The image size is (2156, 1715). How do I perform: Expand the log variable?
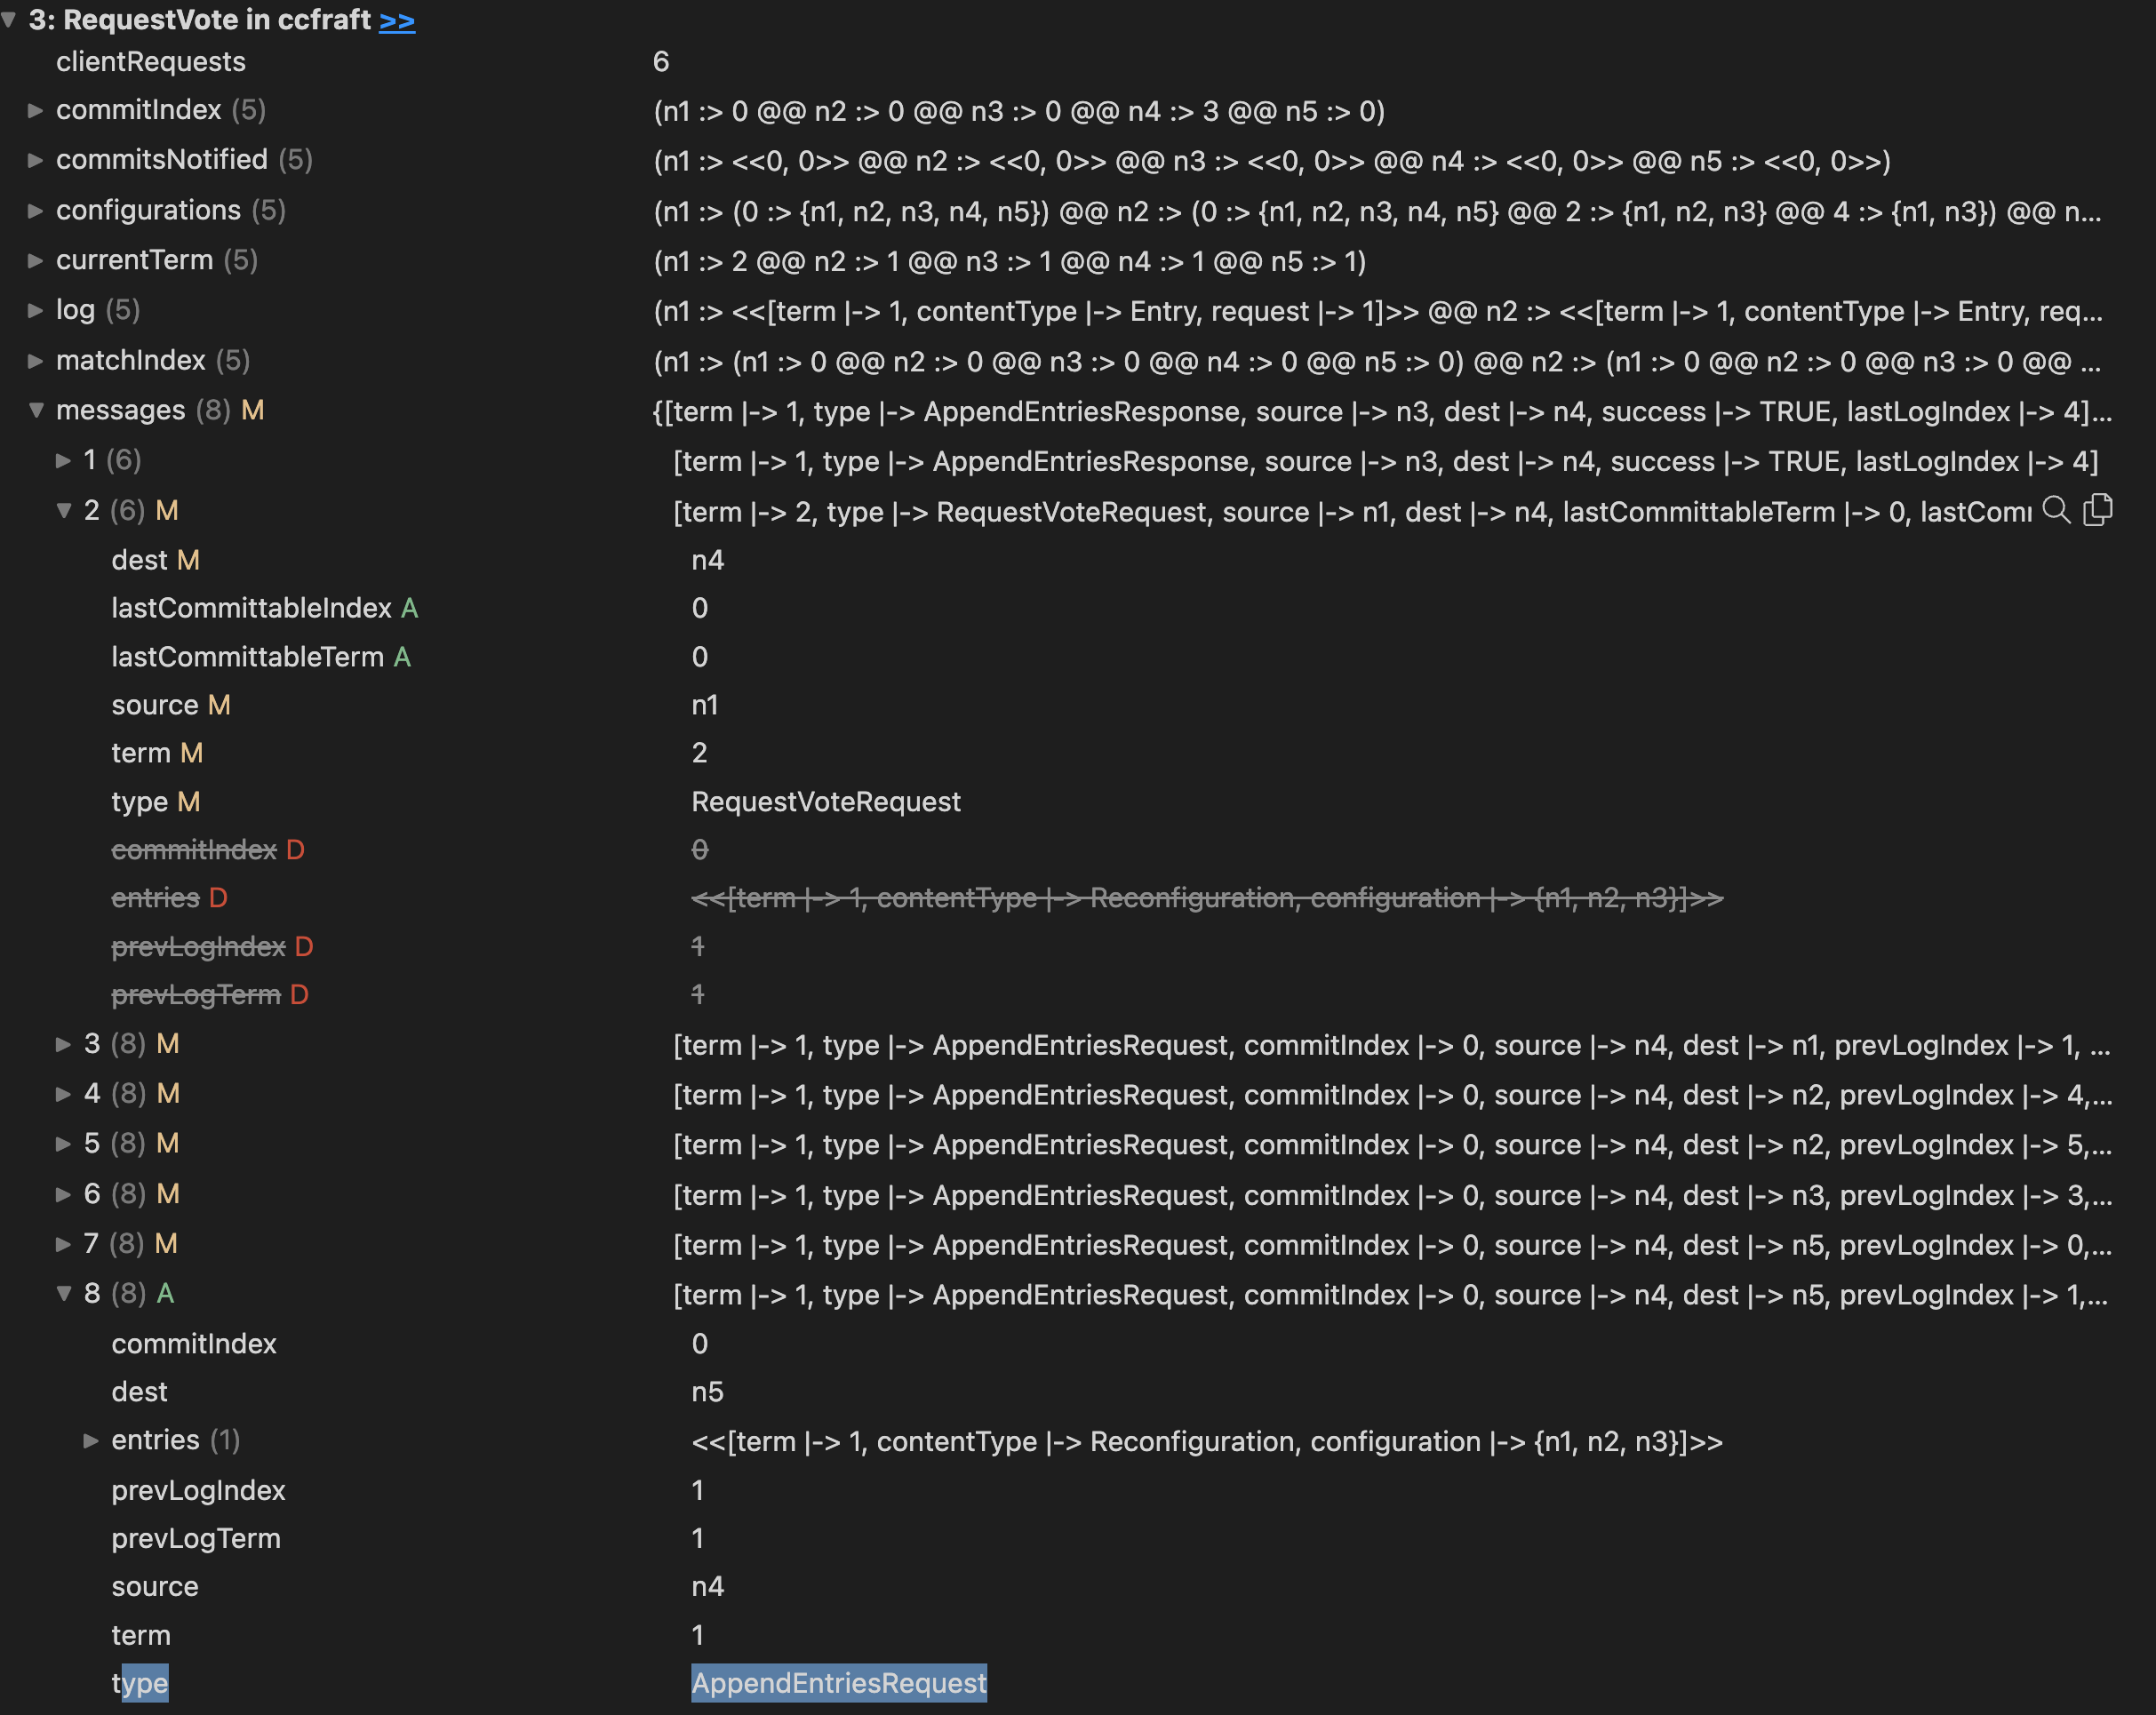(36, 311)
